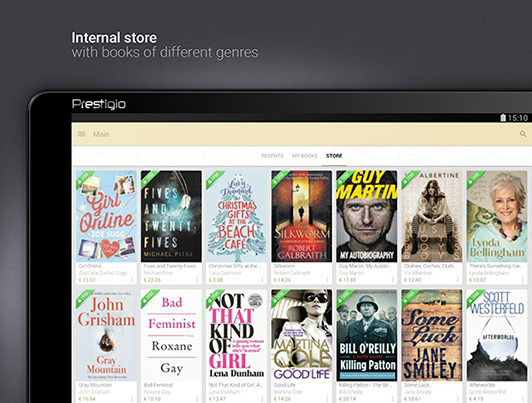This screenshot has height=403, width=532.
Task: Click the price € 18.61
Action: coord(413,399)
